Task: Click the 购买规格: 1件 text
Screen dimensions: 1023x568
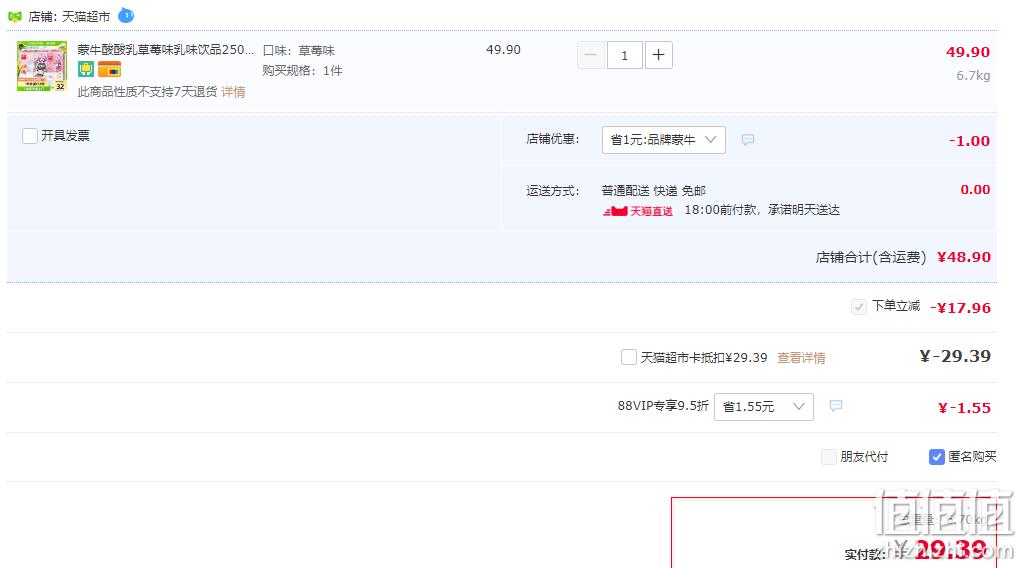Action: (302, 70)
